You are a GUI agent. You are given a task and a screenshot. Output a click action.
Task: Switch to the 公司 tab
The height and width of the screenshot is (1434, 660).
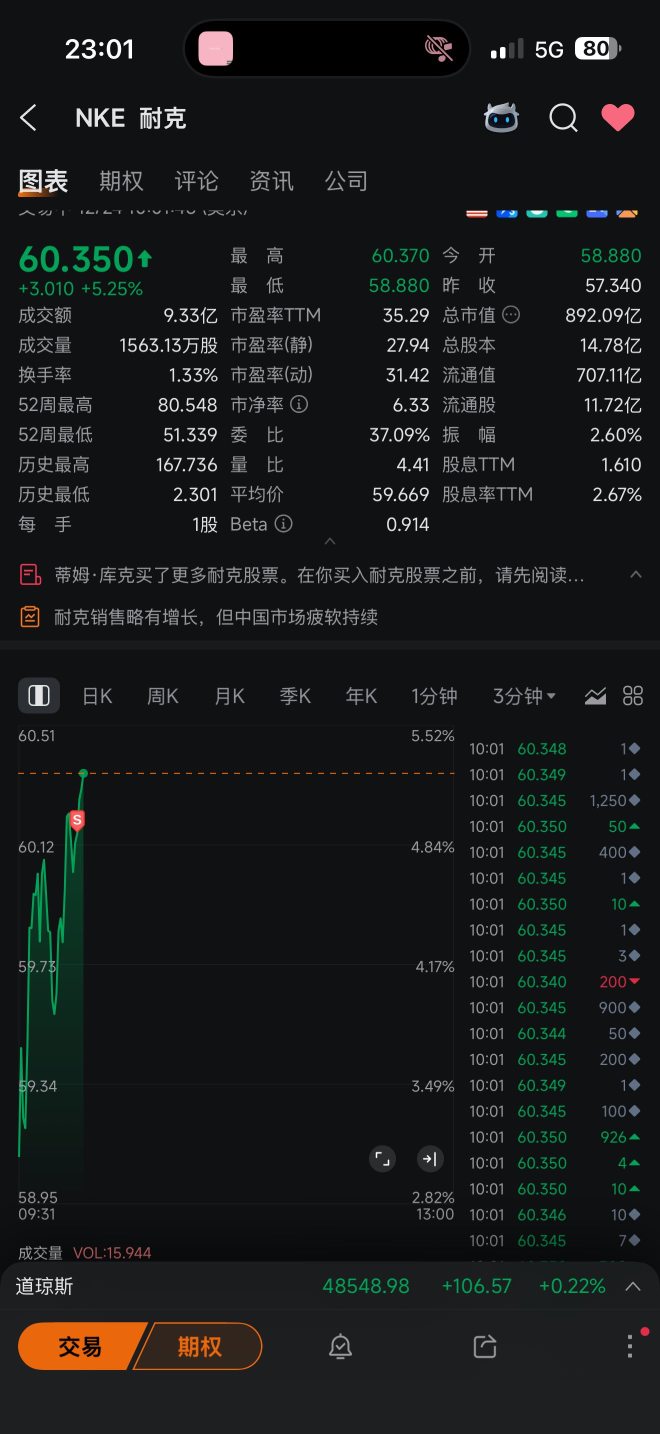pos(346,181)
